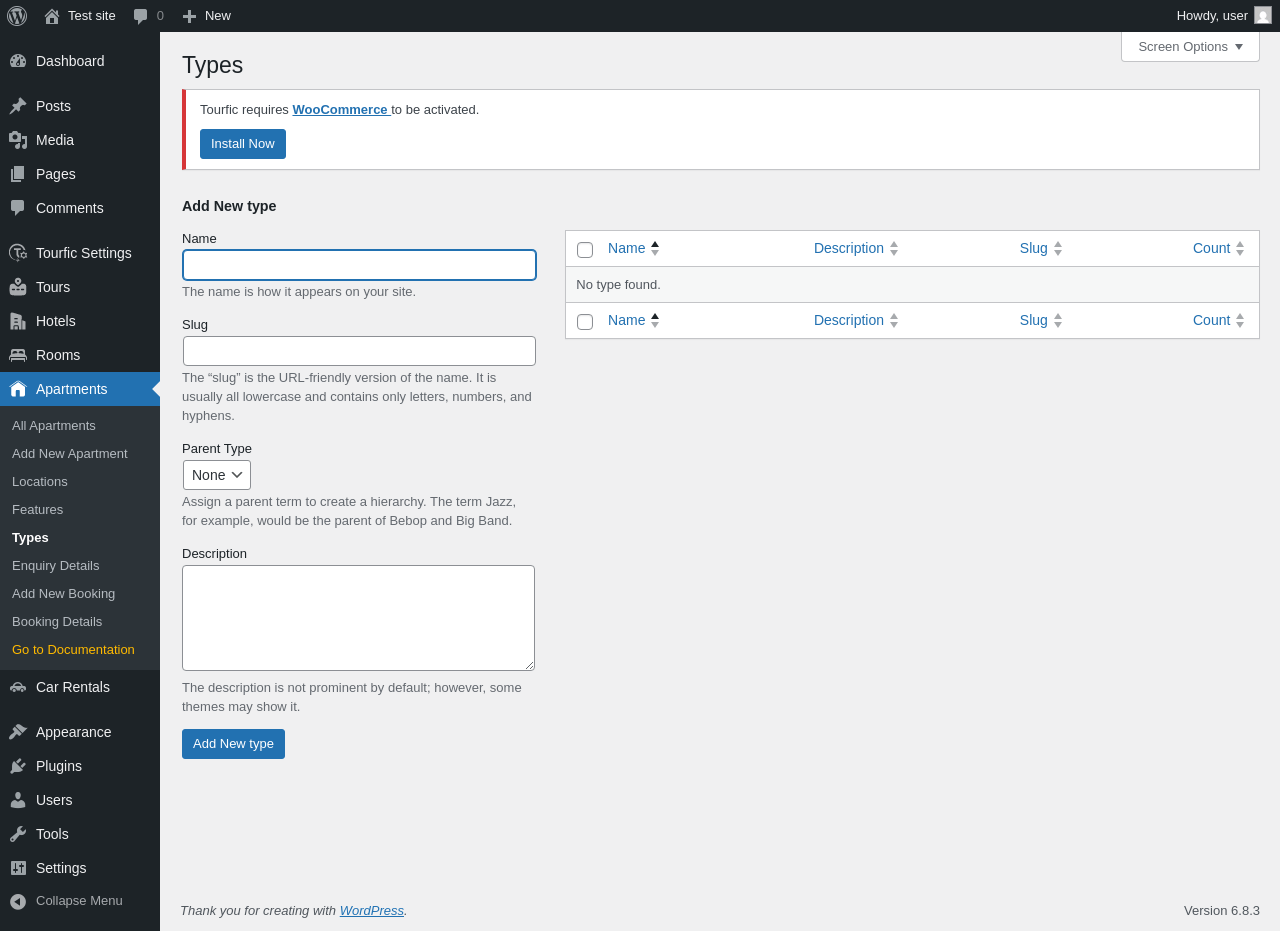The height and width of the screenshot is (931, 1280).
Task: Click the Hotels building icon
Action: [x=18, y=321]
